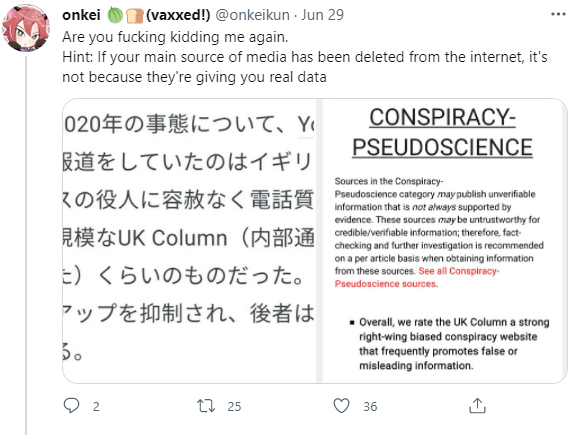
Task: Click the CONSPIRACY-PSEUDOSCIENCE underlined heading
Action: click(443, 132)
